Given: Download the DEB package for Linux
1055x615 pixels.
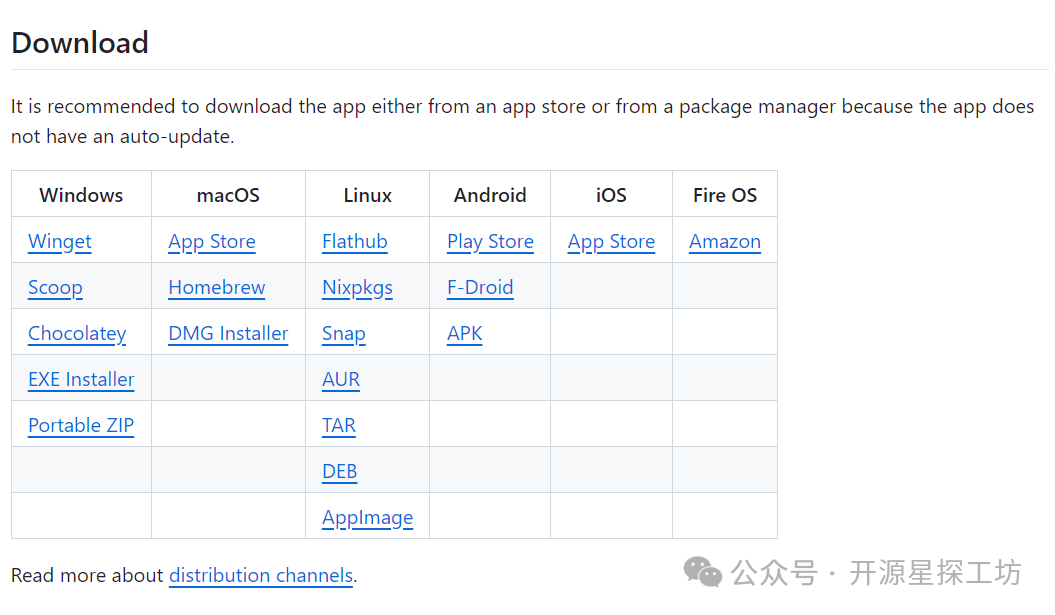Looking at the screenshot, I should (x=339, y=472).
